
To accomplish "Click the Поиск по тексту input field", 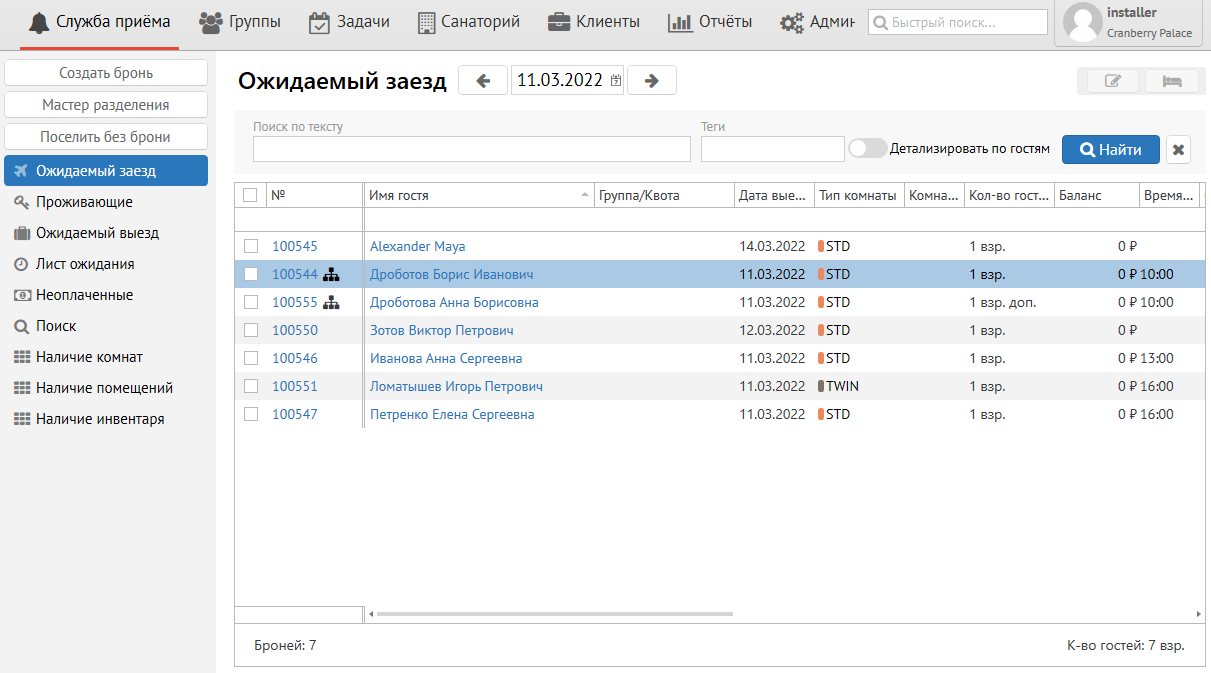I will (x=471, y=149).
